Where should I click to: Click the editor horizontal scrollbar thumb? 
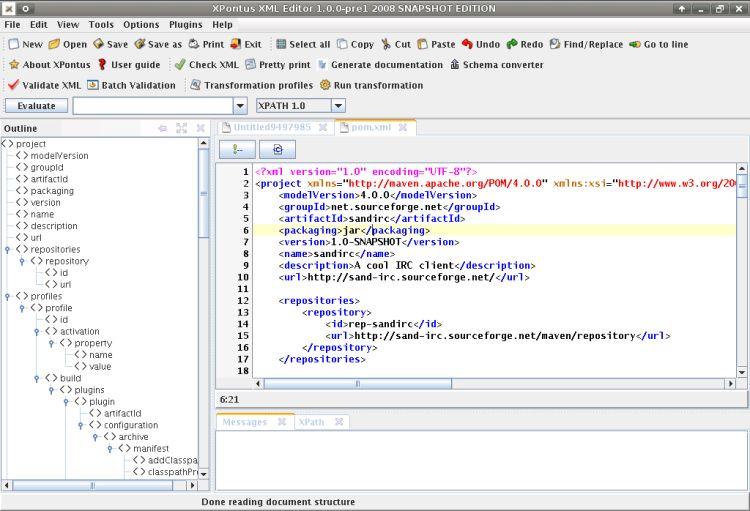click(x=358, y=384)
